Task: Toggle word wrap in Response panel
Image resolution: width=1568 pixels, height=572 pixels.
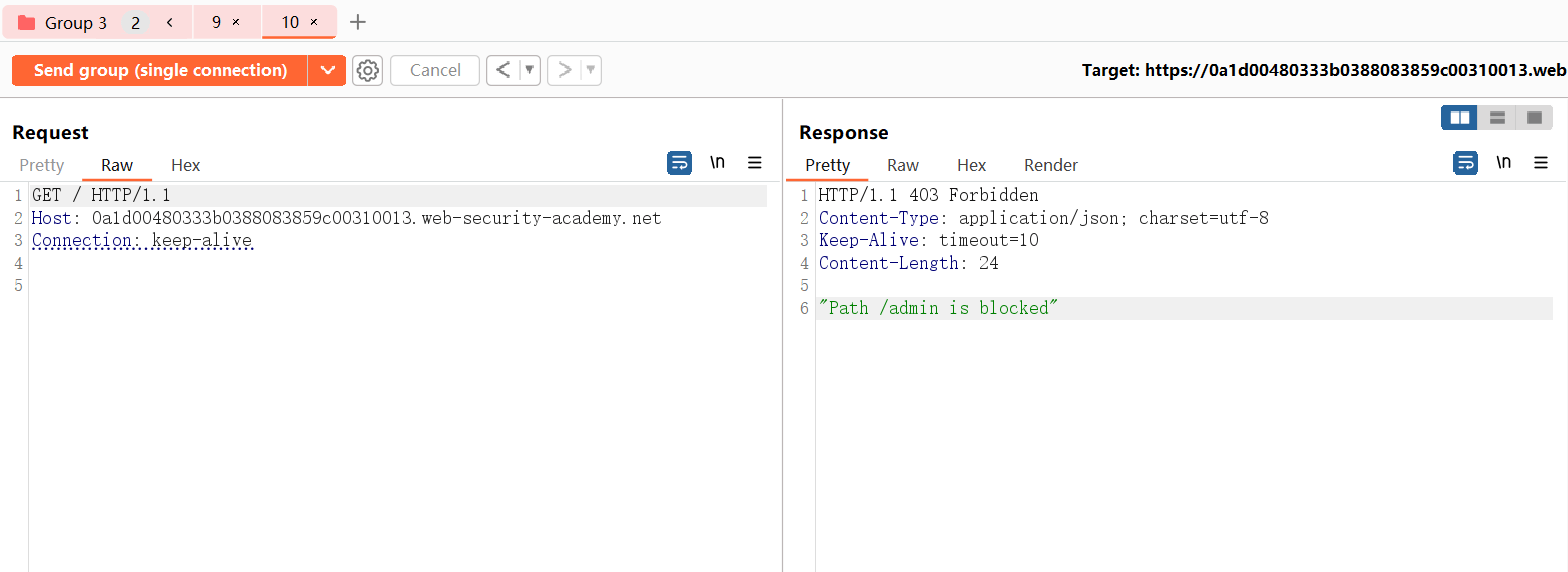Action: point(1465,163)
